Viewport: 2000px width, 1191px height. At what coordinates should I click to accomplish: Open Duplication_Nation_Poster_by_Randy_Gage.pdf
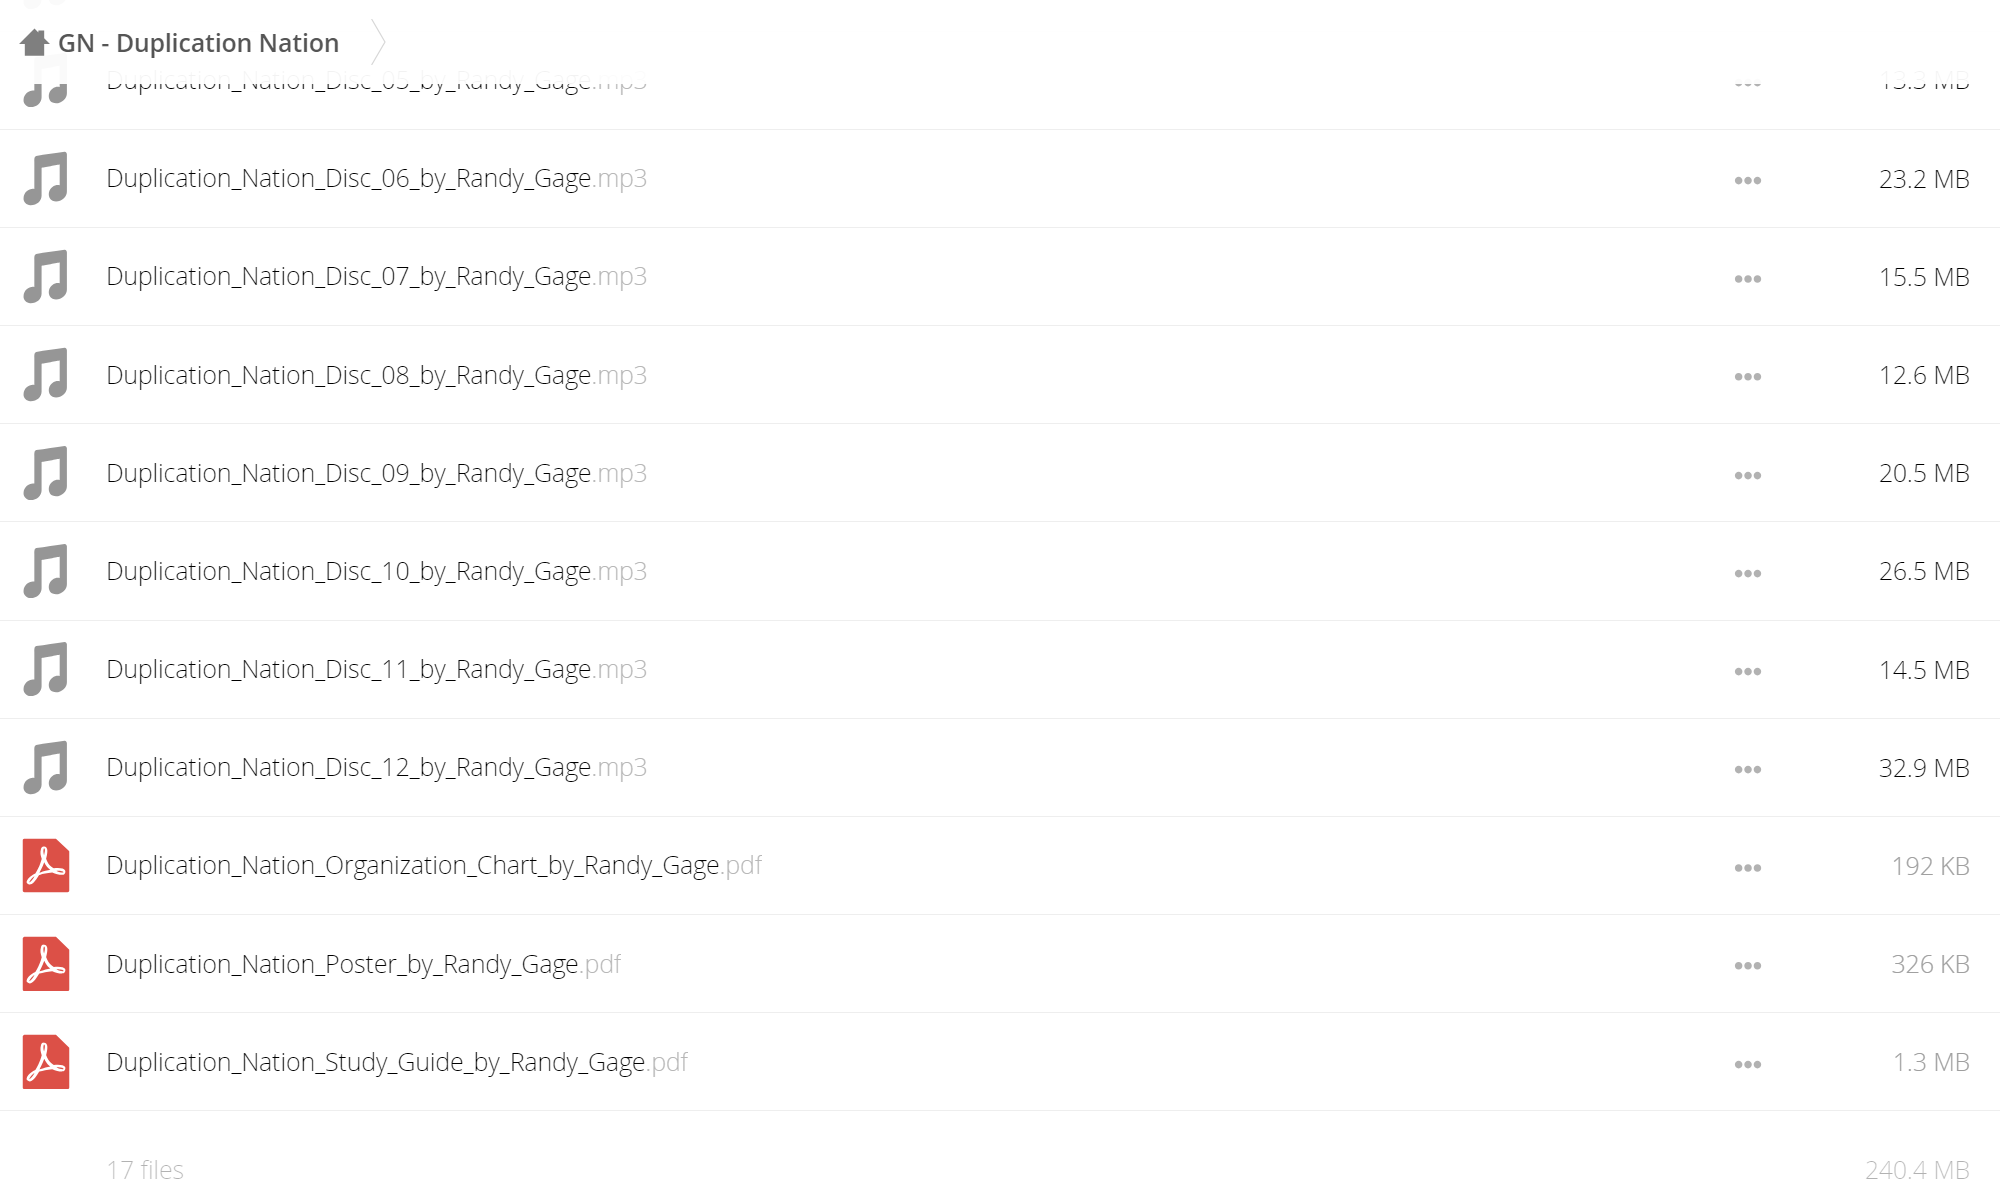[x=363, y=964]
